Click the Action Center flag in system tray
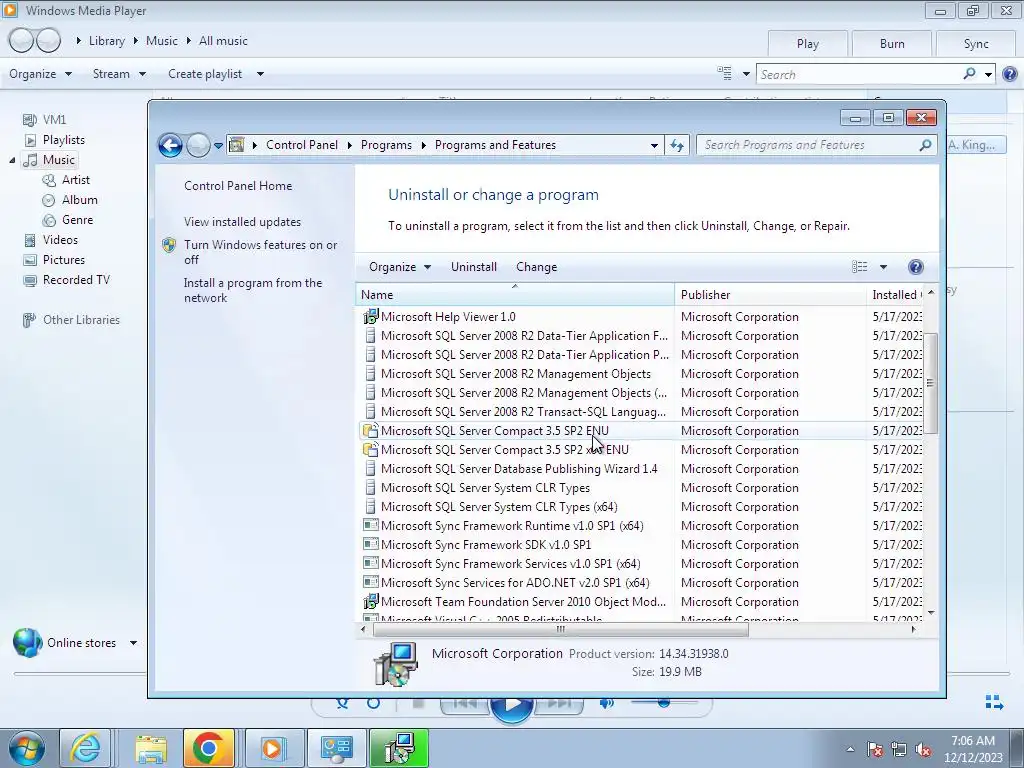Viewport: 1024px width, 768px height. coord(875,749)
